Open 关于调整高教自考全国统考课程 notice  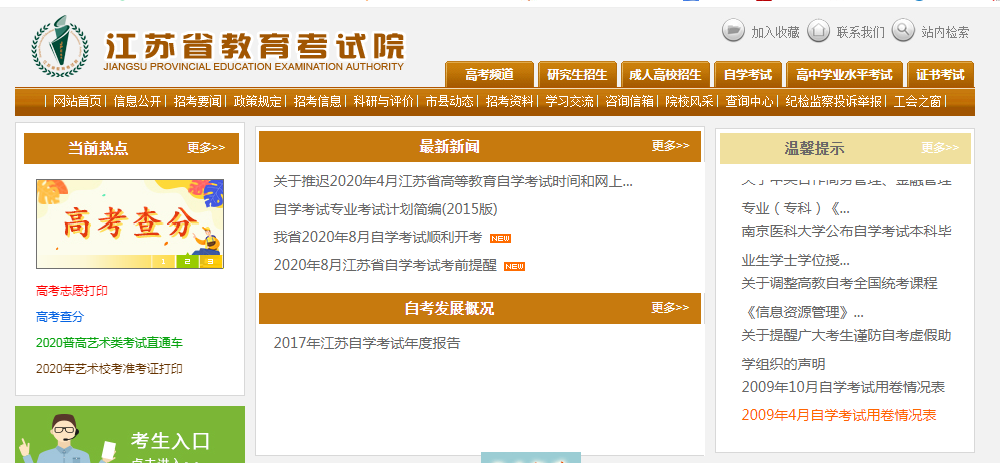tap(839, 298)
